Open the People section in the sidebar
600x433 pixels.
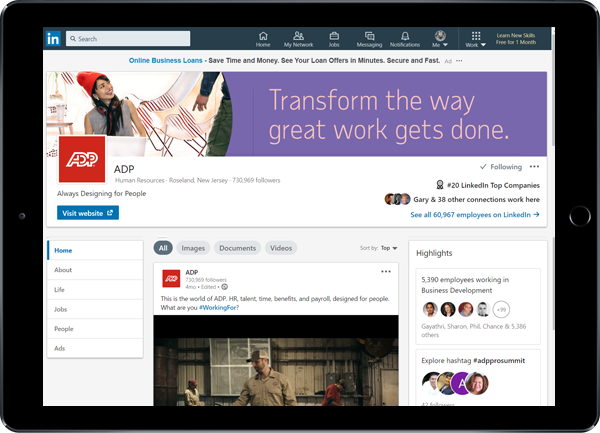(x=95, y=329)
